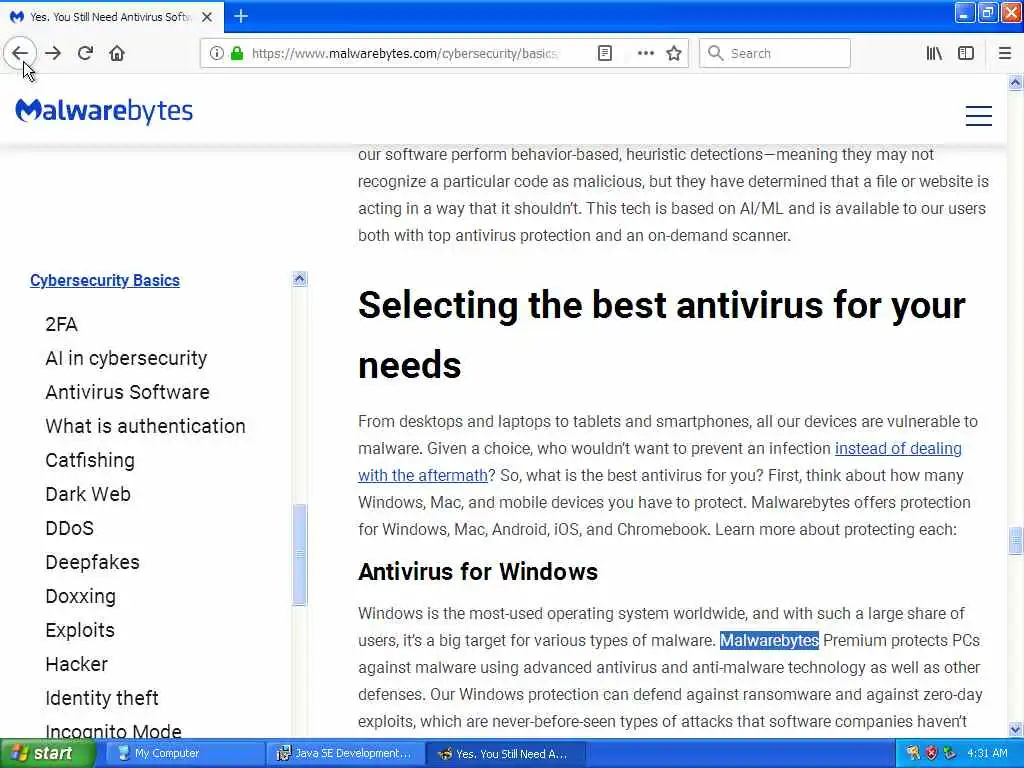Click sidebar list scroll-up arrow
The image size is (1024, 768).
(x=299, y=279)
